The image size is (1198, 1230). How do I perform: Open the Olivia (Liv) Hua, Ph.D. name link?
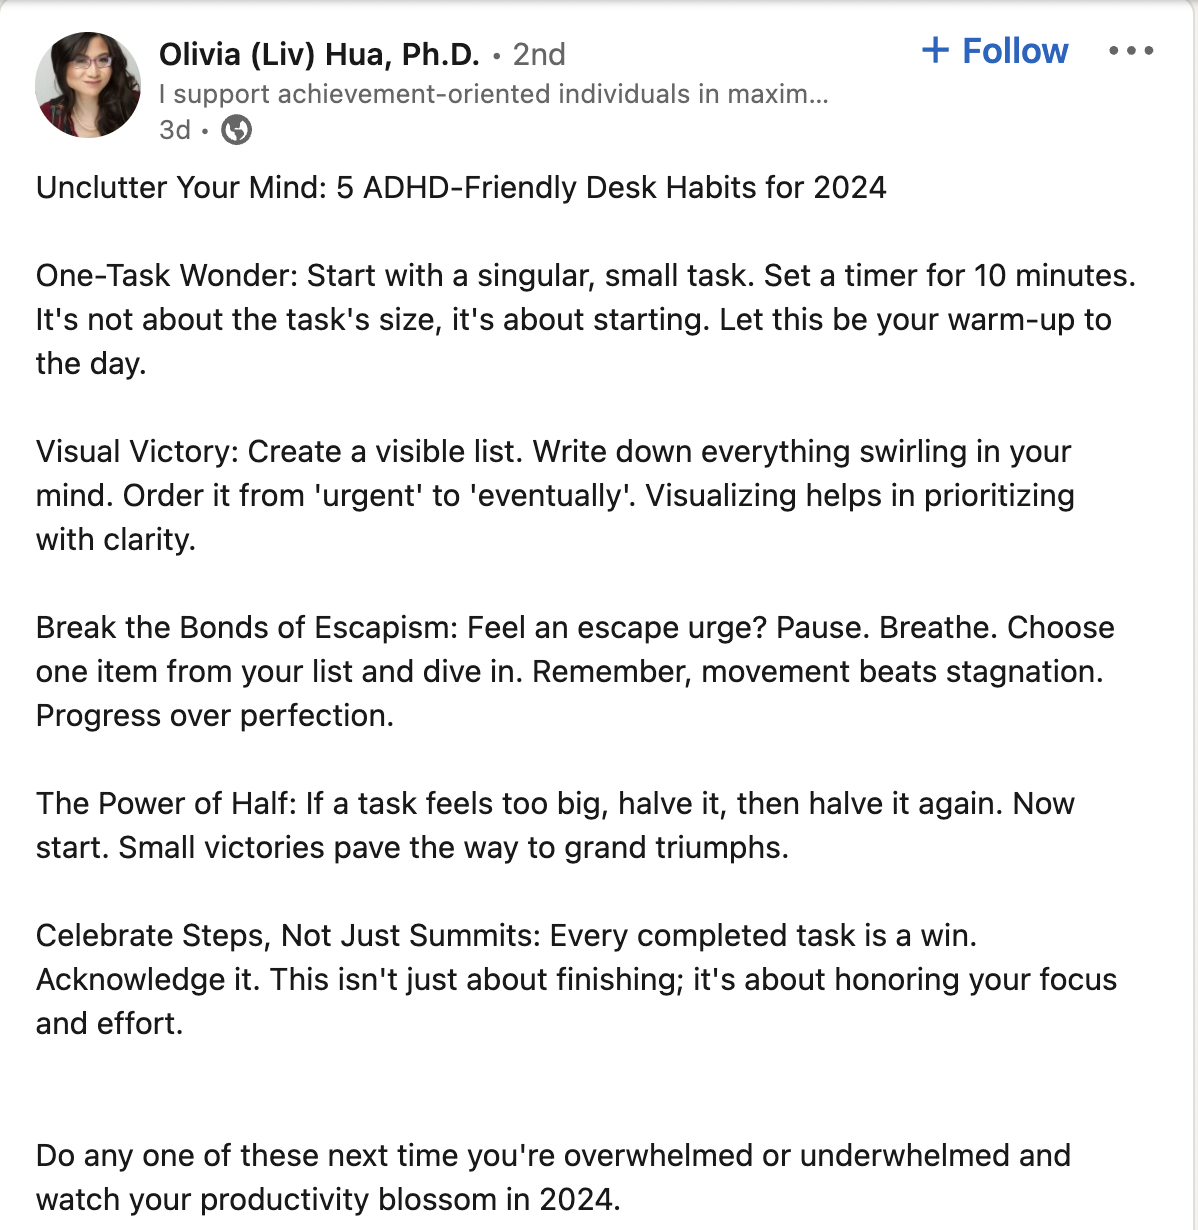(x=319, y=54)
